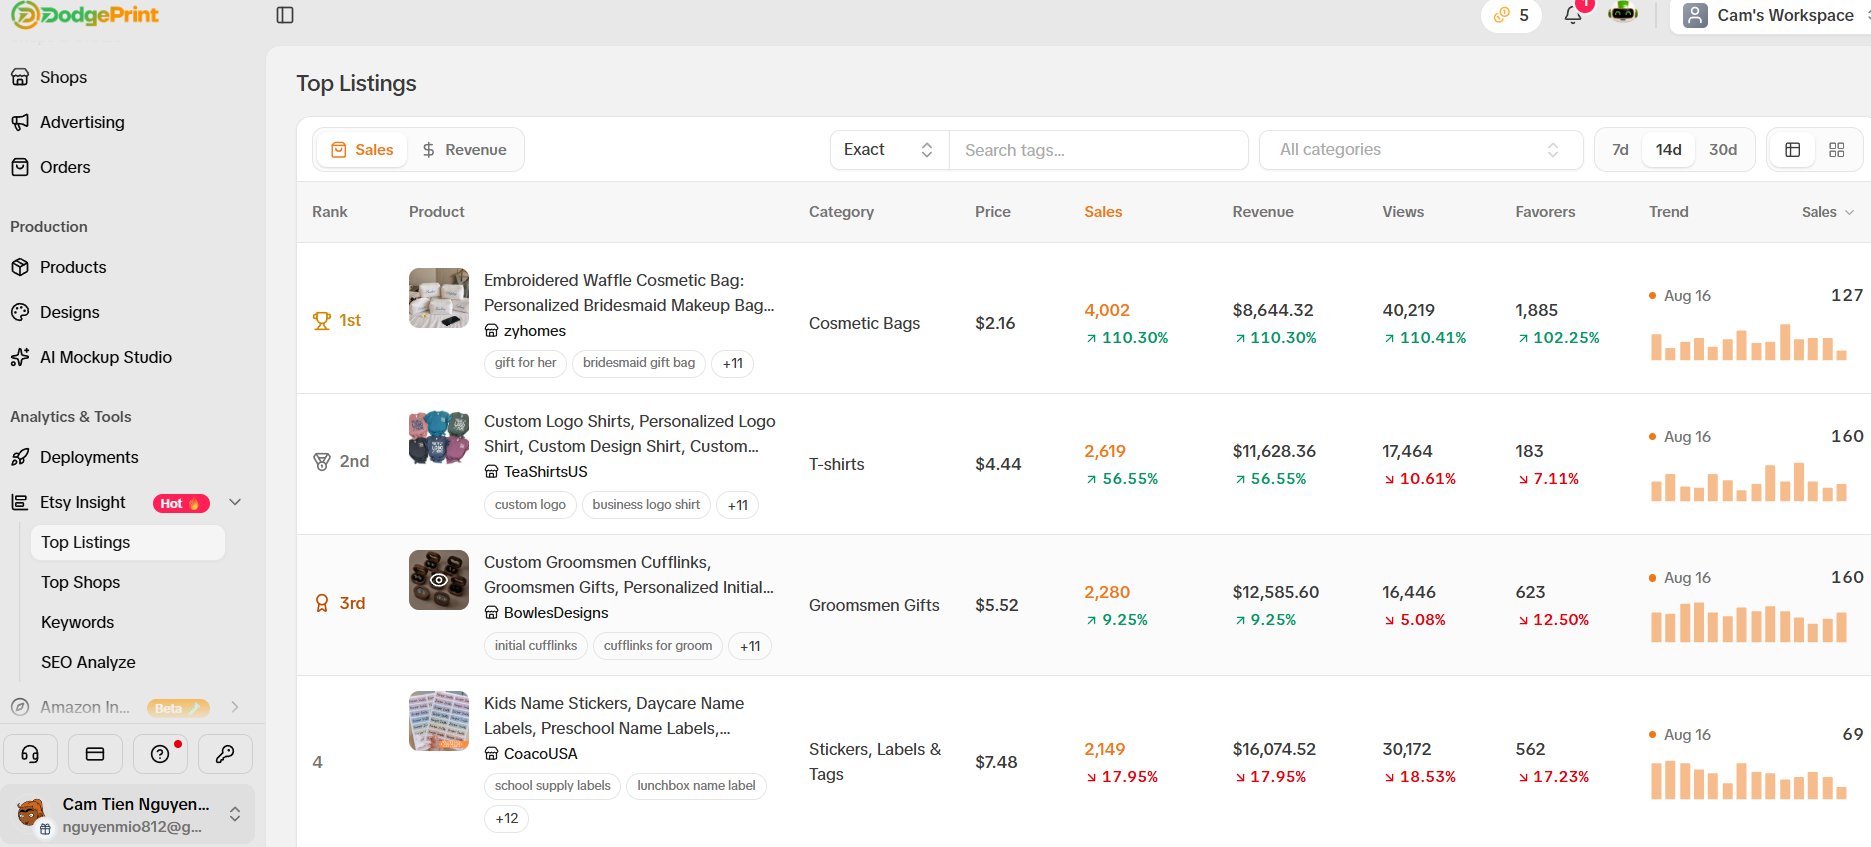
Task: Open the Orders section
Action: [65, 167]
